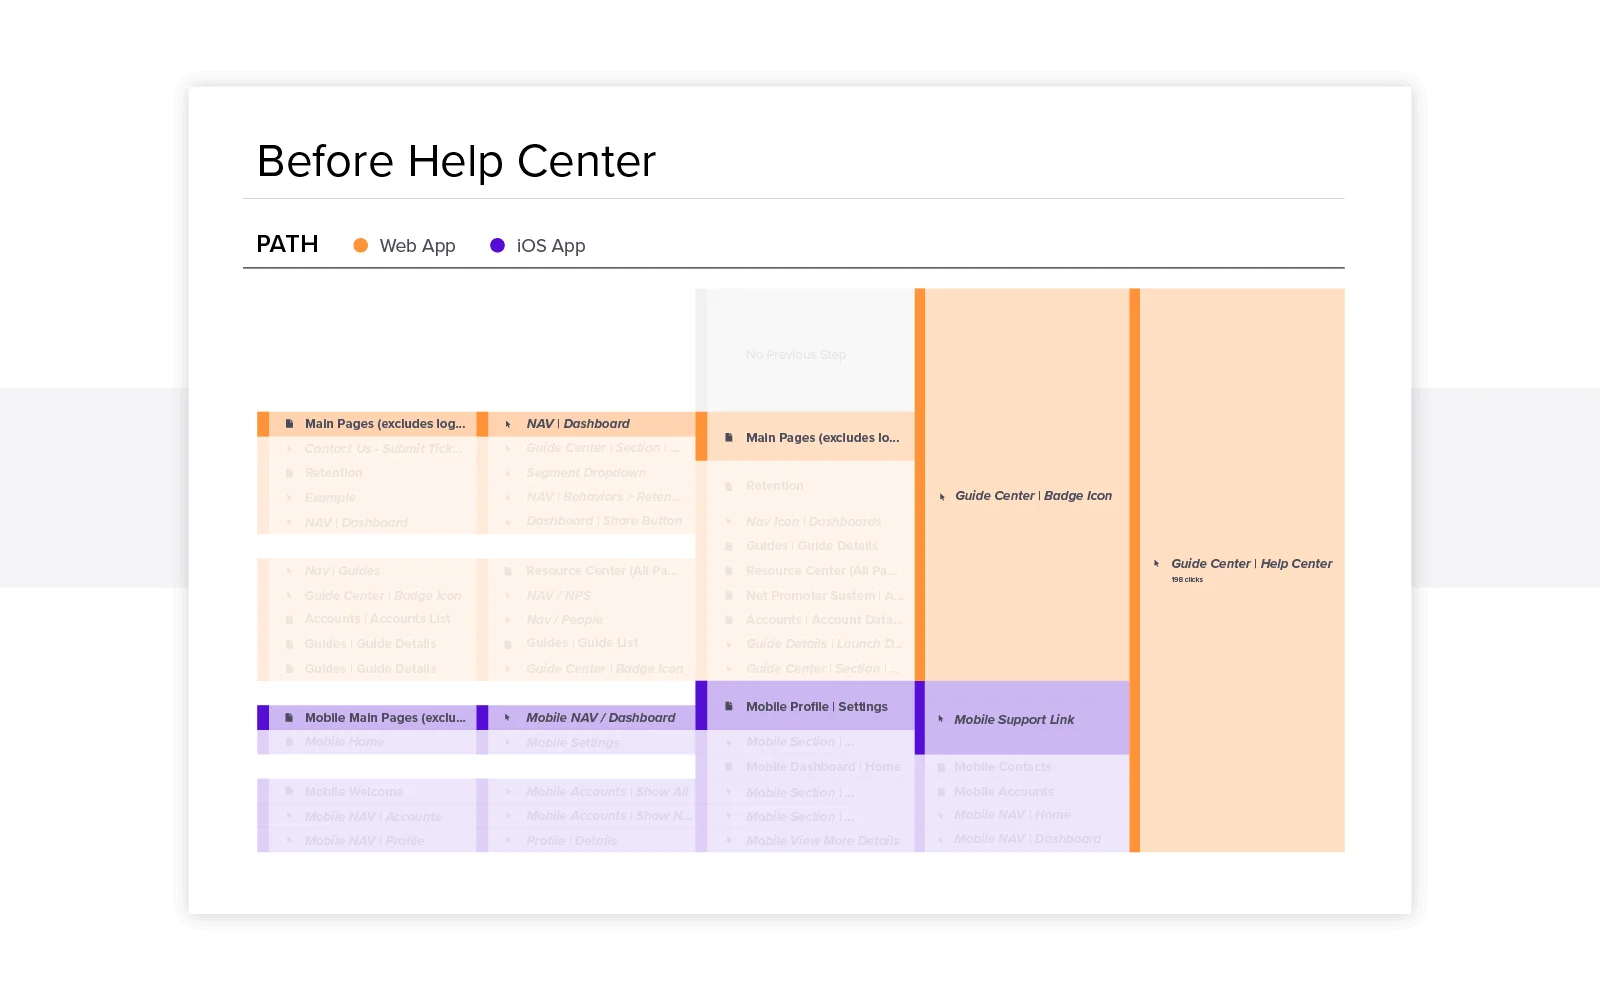Click the cursor icon next to NAV | Dashboard
This screenshot has width=1600, height=1000.
tap(508, 424)
